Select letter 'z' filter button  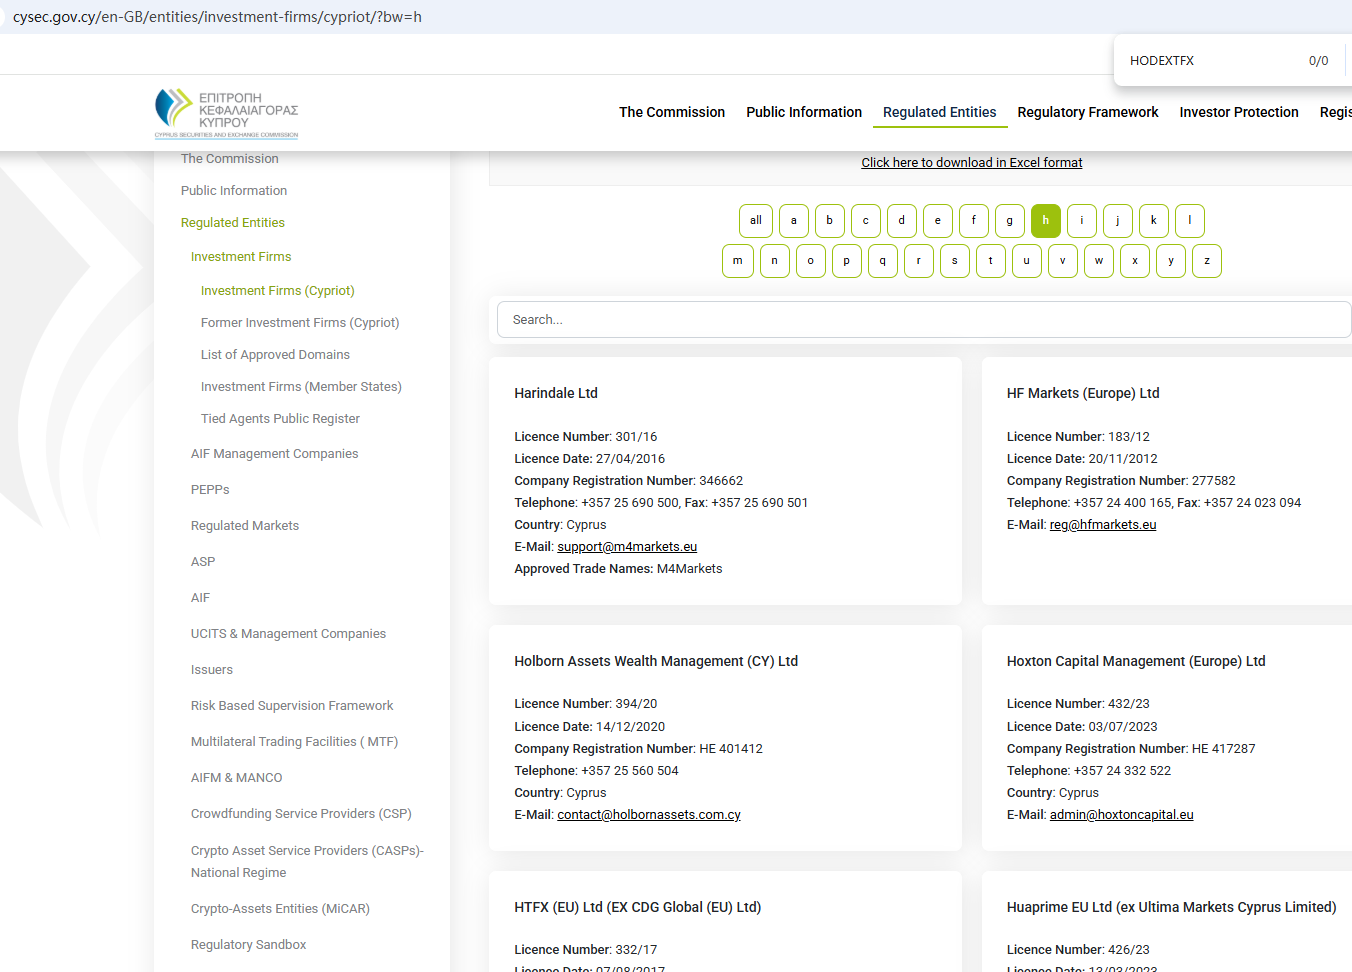point(1207,261)
